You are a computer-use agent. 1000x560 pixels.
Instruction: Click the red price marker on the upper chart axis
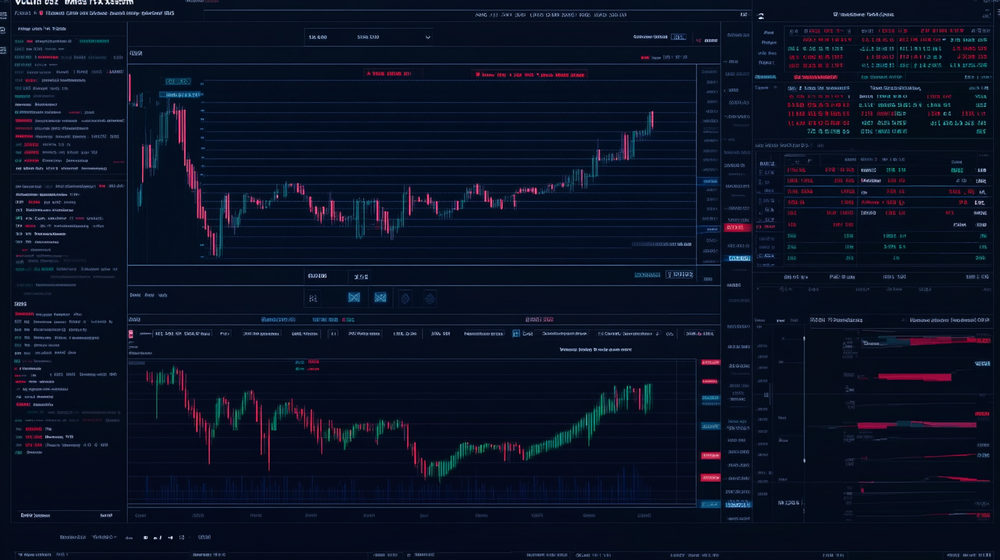[736, 228]
